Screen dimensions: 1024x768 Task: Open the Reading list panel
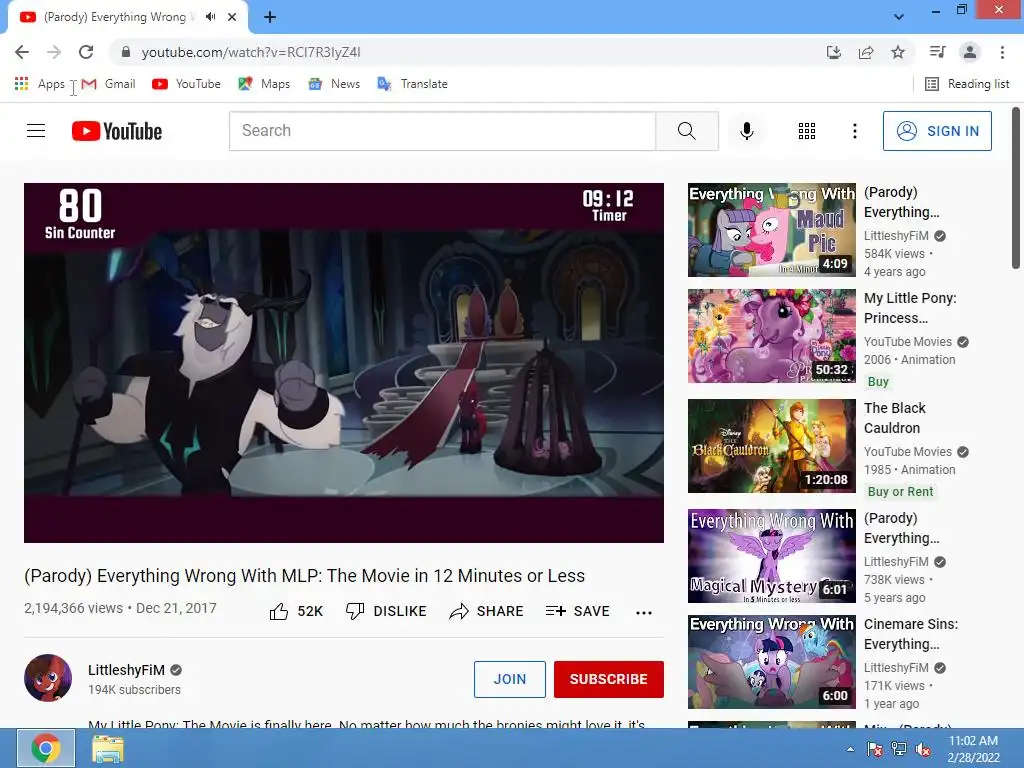point(968,84)
